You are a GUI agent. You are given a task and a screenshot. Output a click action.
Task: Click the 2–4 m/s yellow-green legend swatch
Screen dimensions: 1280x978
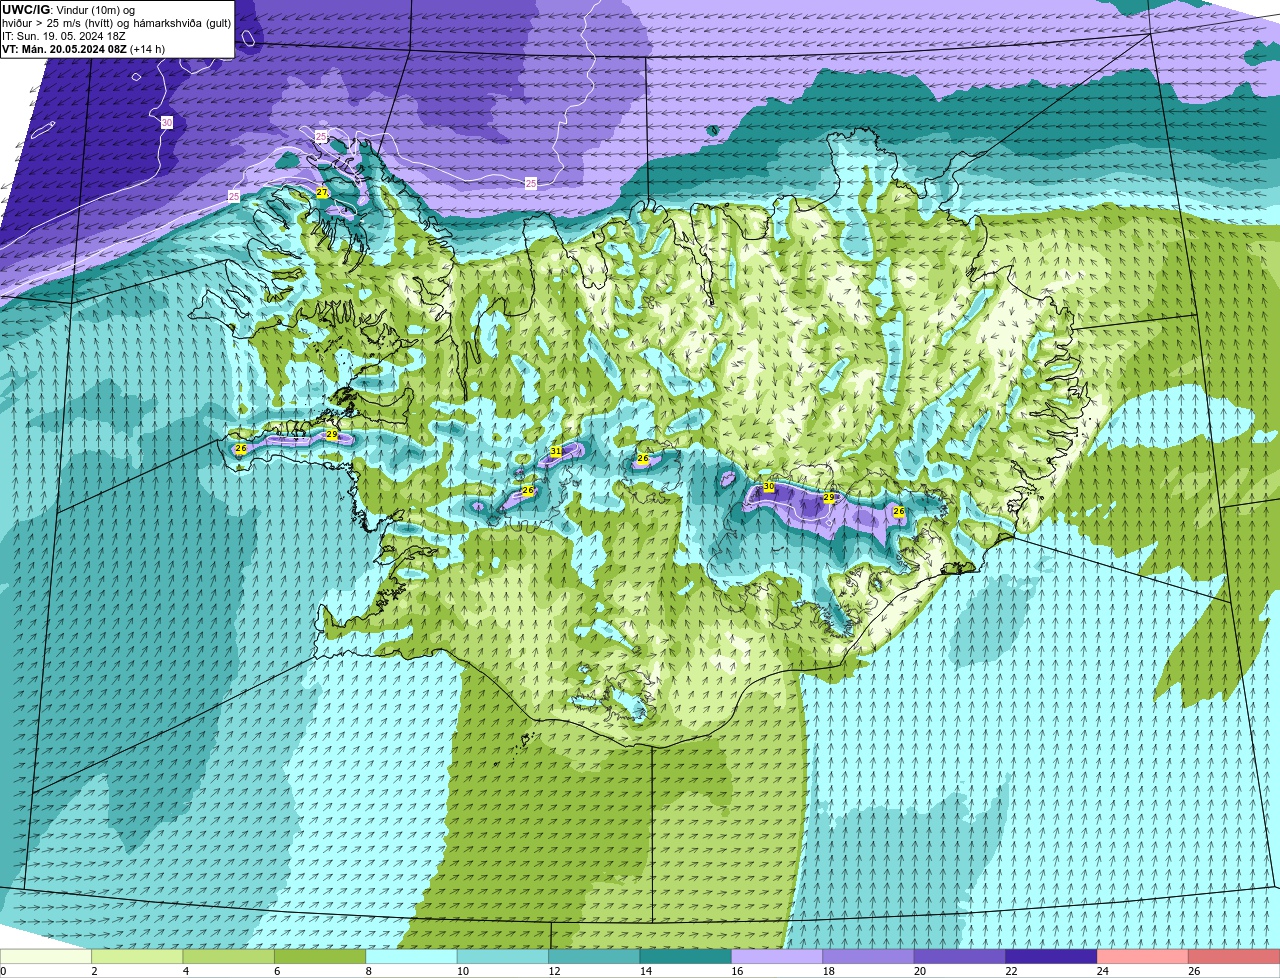[138, 956]
